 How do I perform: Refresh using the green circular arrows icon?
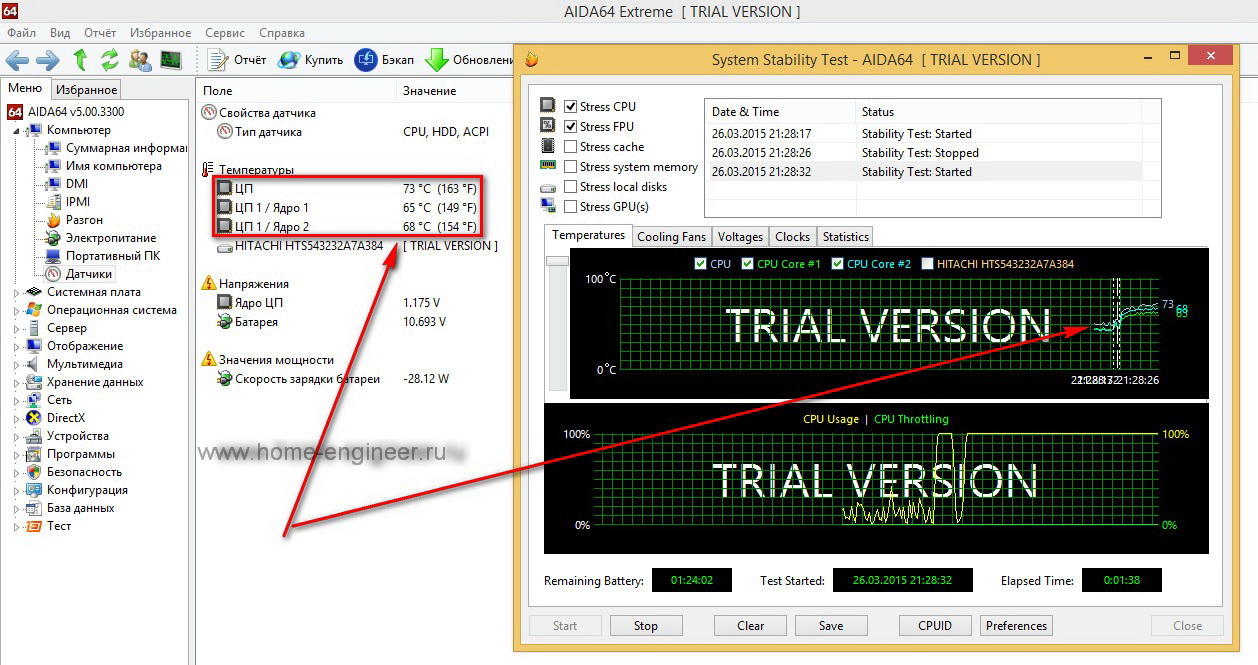[109, 59]
